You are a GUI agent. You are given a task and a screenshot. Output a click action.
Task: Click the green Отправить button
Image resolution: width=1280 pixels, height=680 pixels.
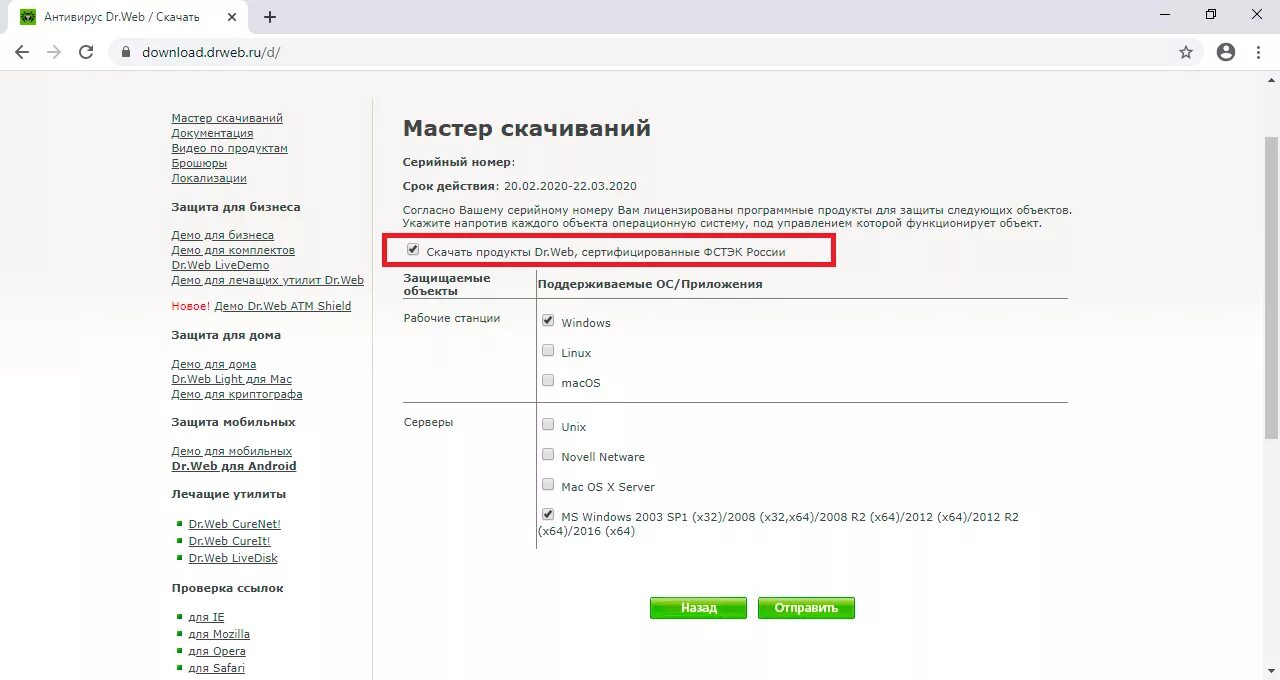[806, 608]
